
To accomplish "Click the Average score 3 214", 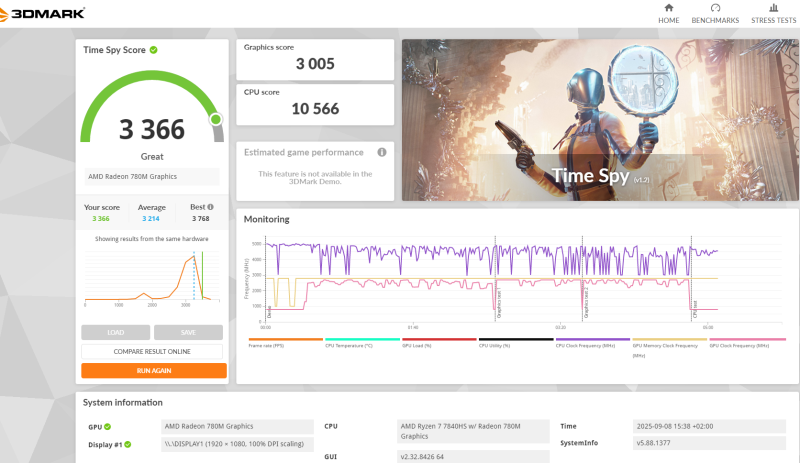I will pyautogui.click(x=151, y=218).
